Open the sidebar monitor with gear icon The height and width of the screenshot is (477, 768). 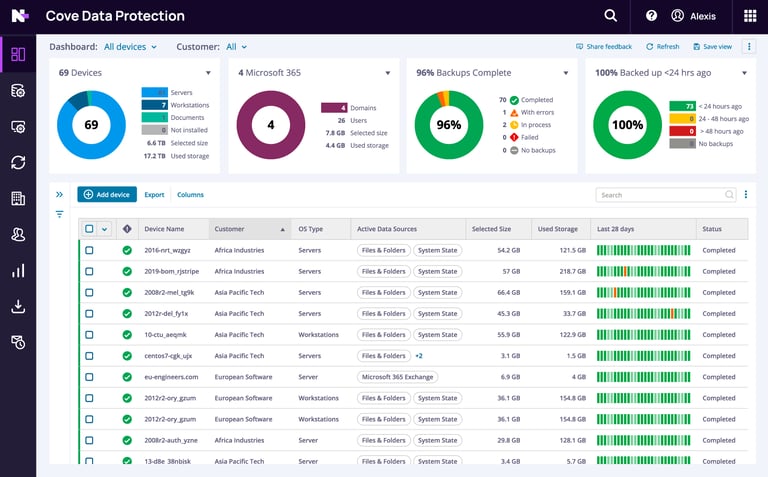click(x=18, y=127)
